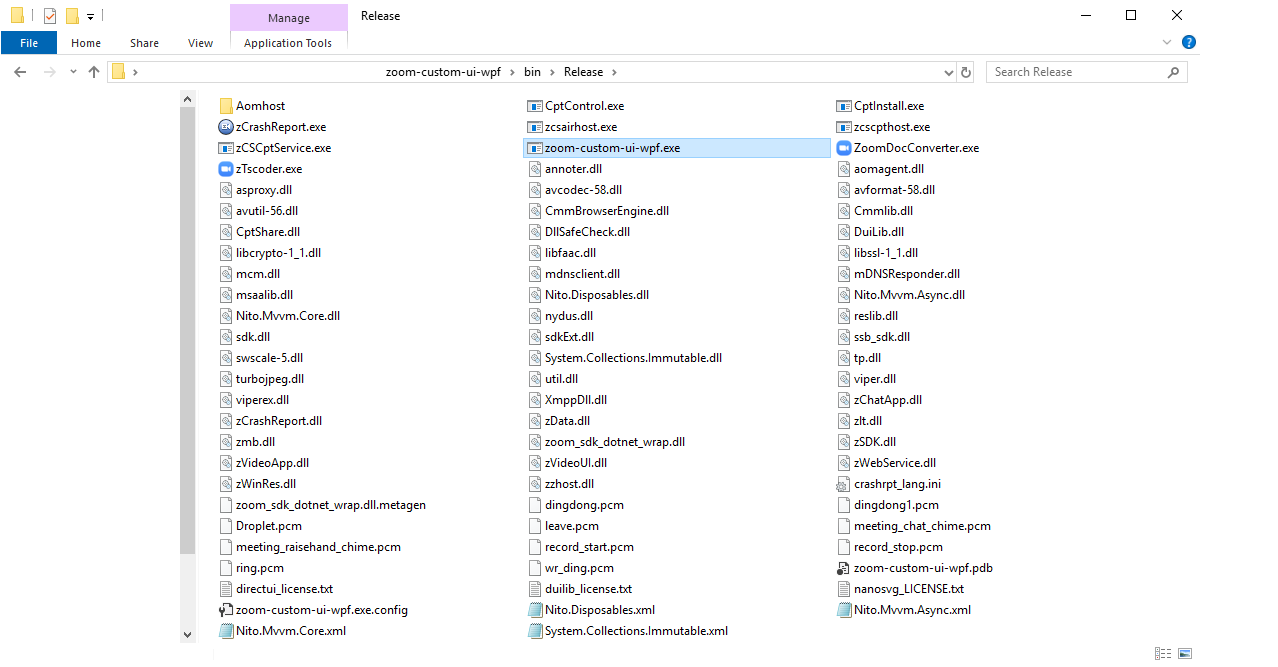Open the address bar history dropdown

tap(948, 71)
